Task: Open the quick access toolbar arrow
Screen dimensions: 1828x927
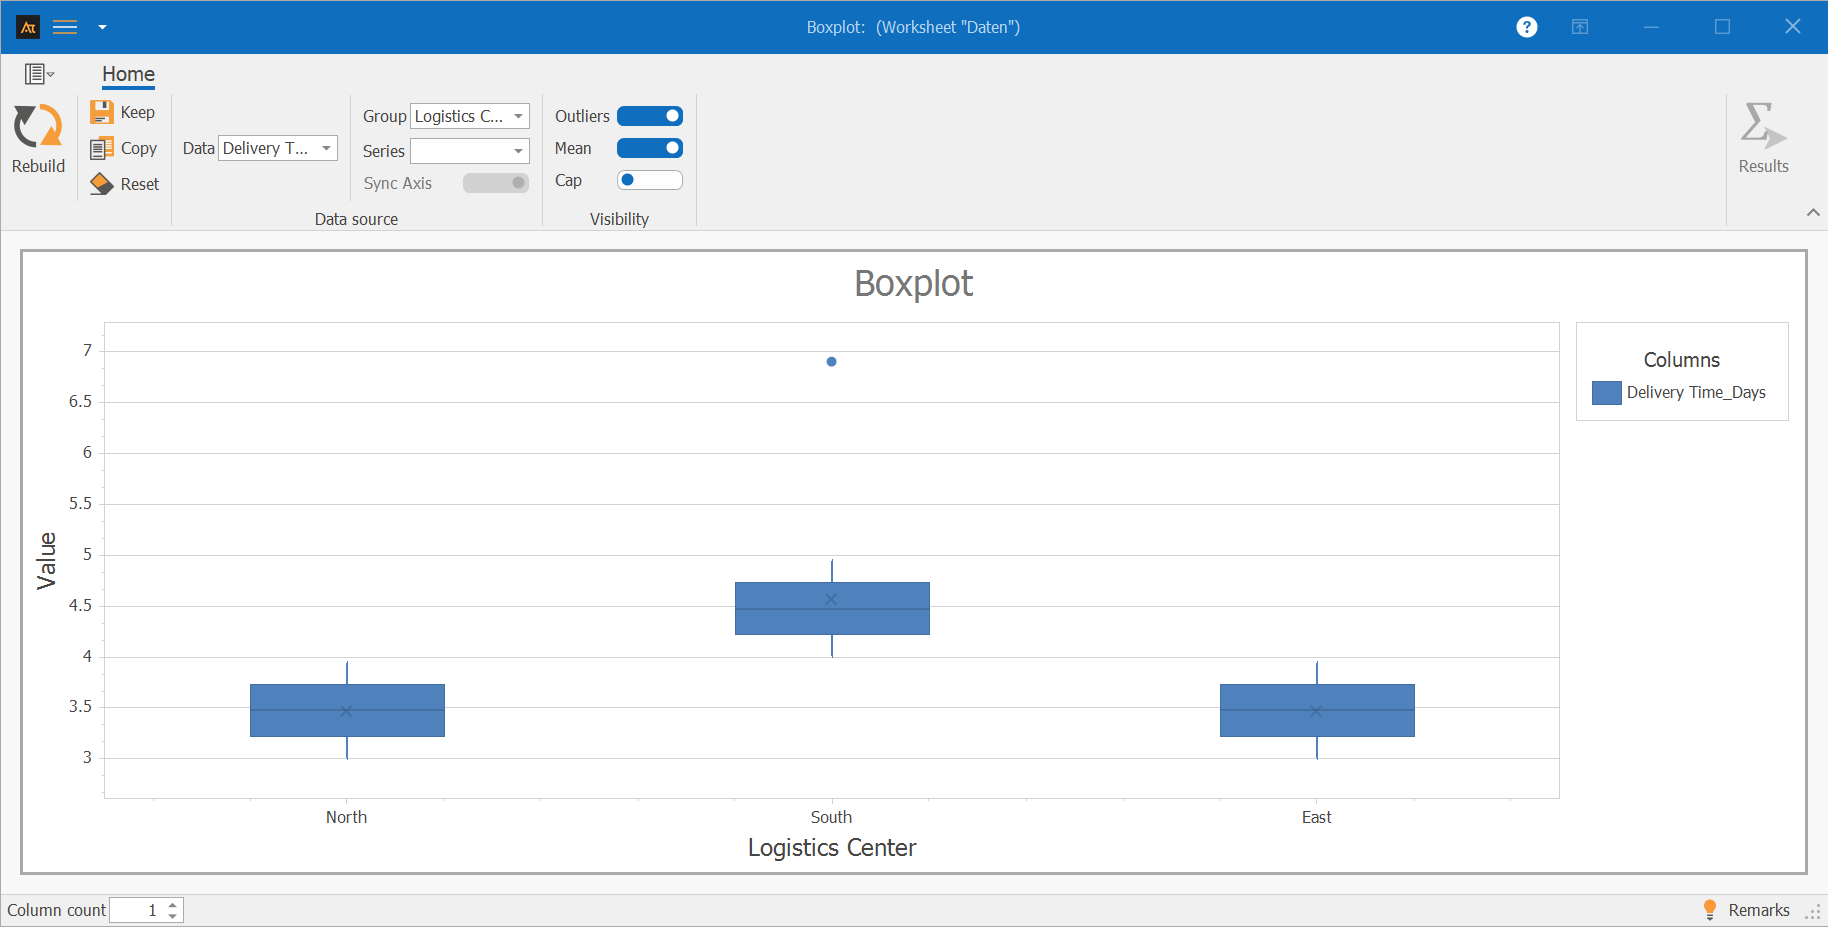Action: coord(102,27)
